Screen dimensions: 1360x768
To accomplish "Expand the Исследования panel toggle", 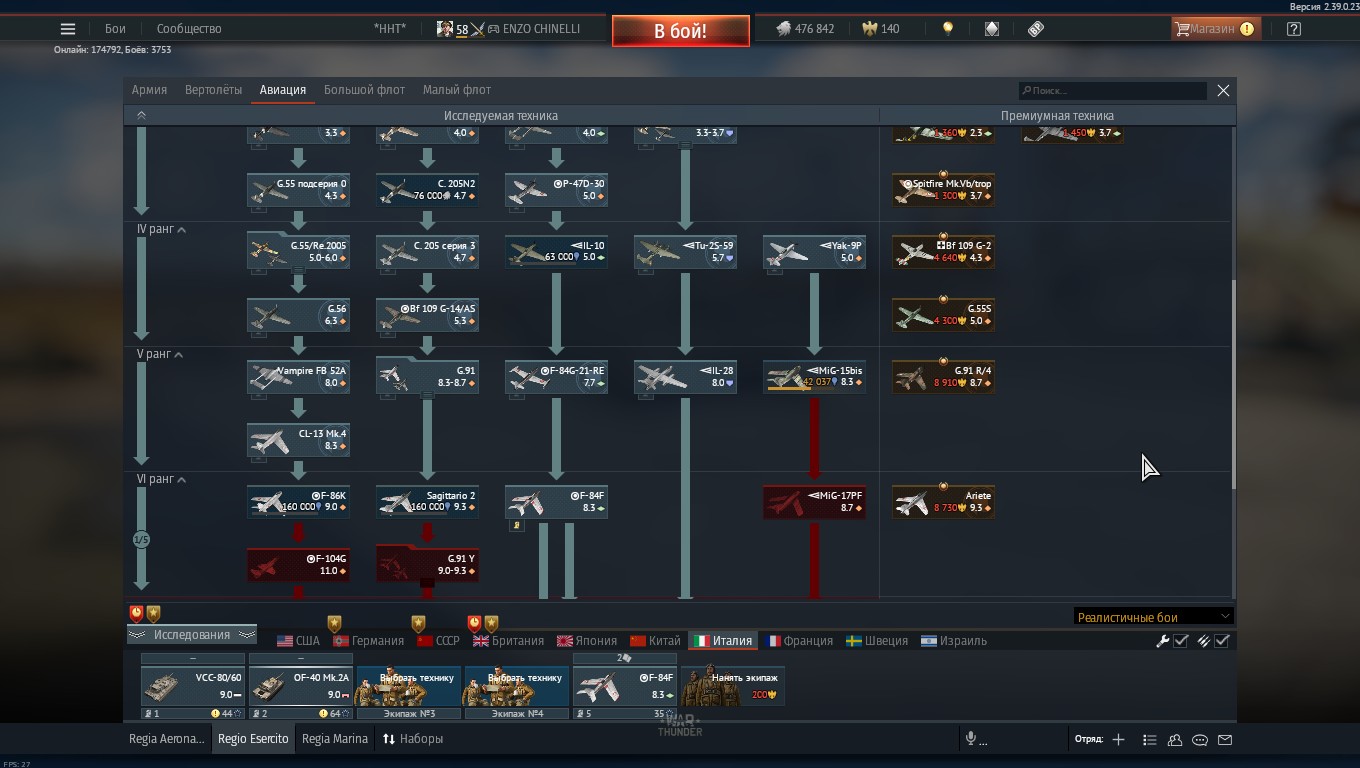I will point(192,635).
